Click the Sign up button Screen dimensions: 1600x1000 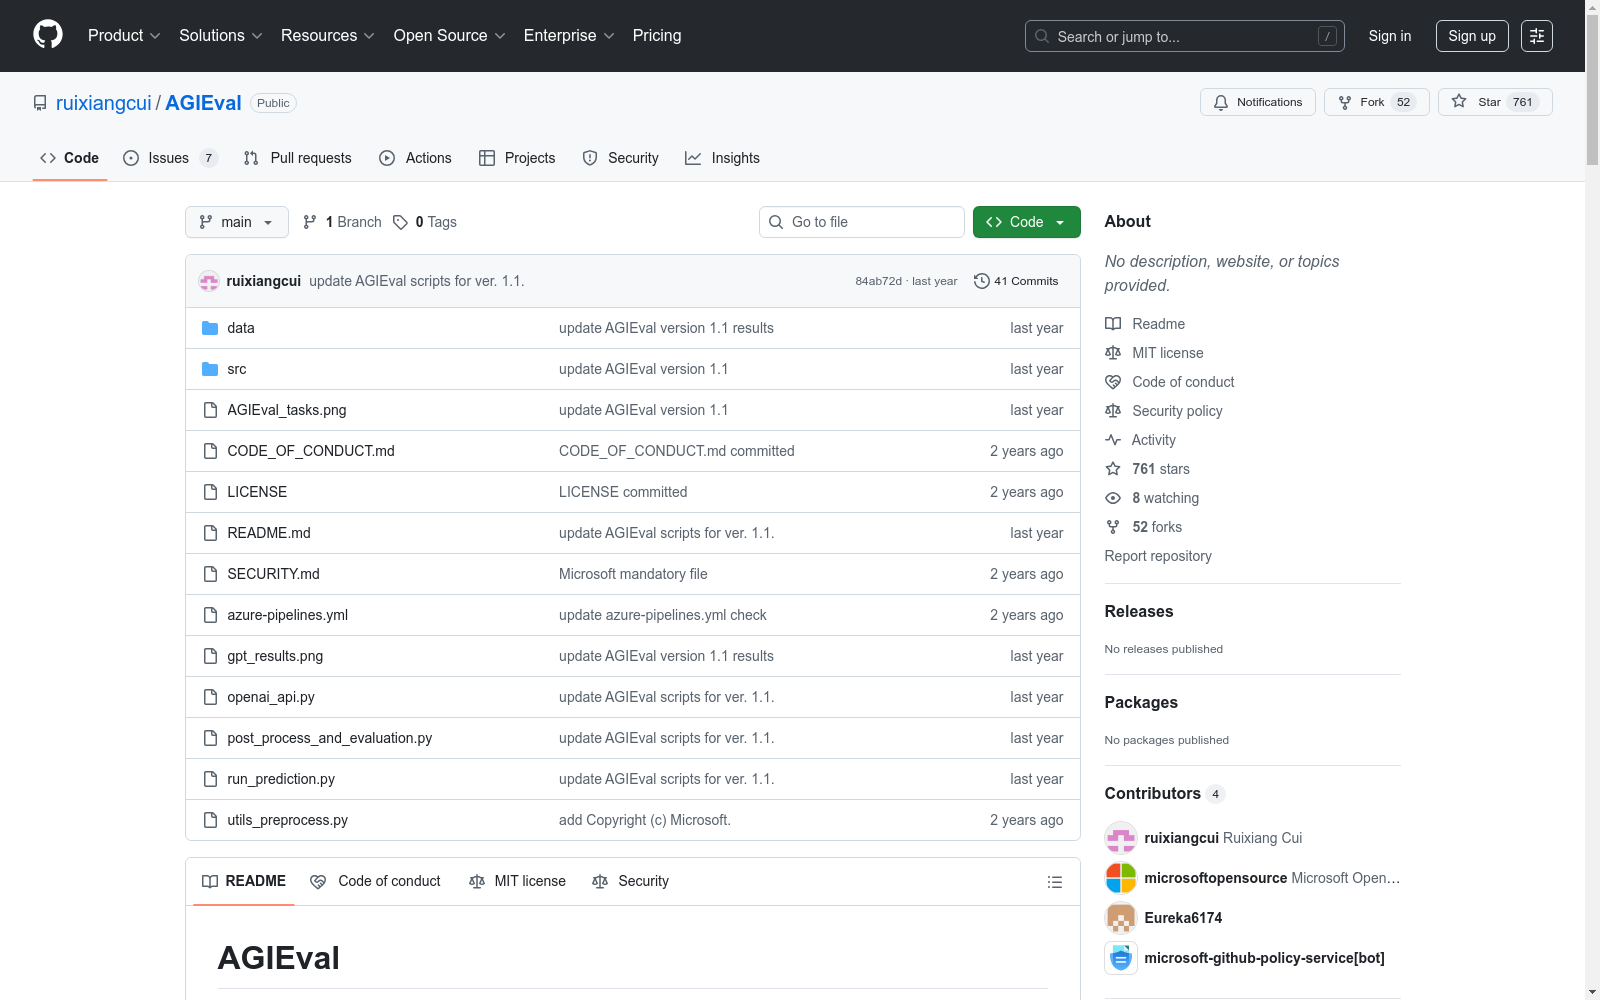pyautogui.click(x=1471, y=36)
